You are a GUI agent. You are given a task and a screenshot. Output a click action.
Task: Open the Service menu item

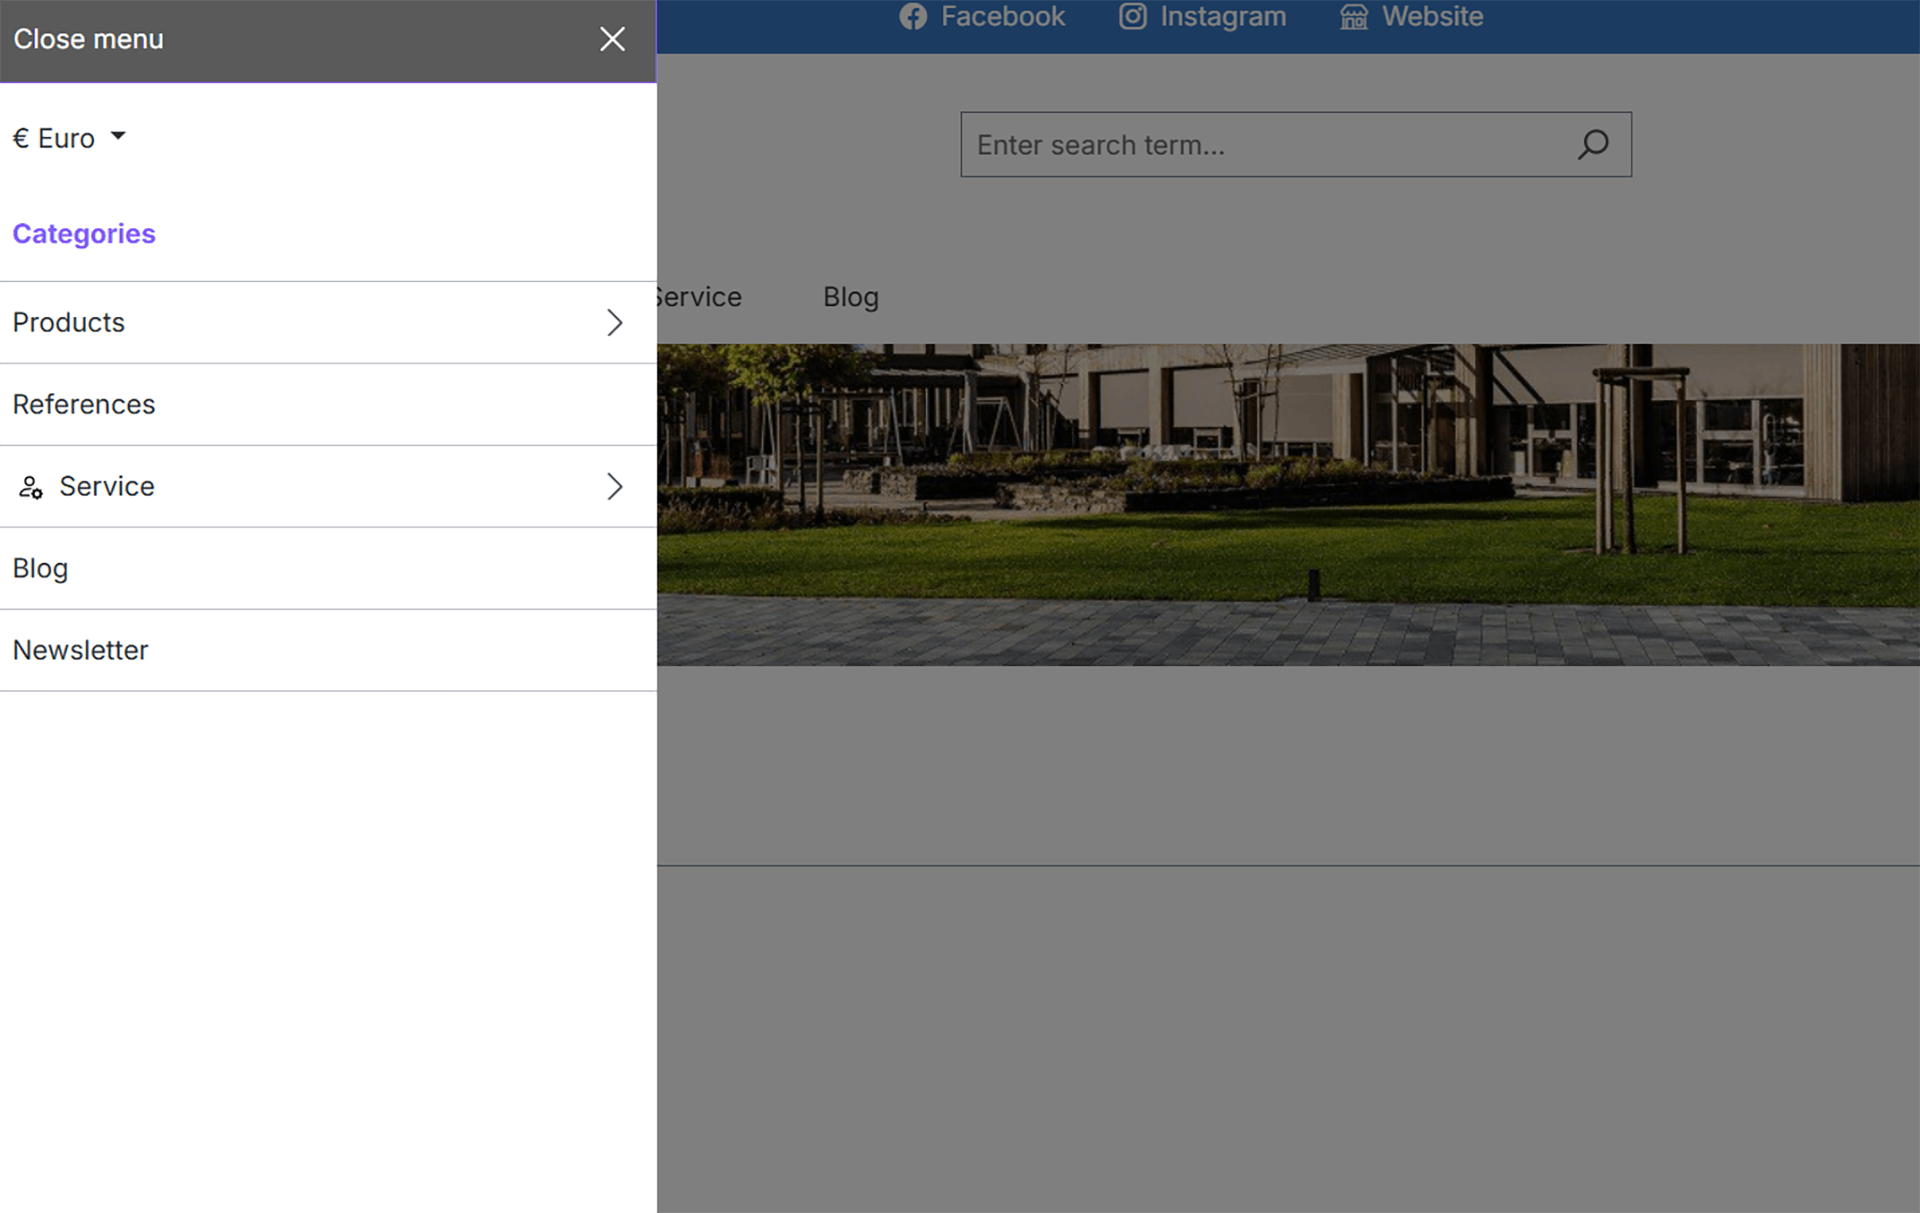pyautogui.click(x=328, y=486)
